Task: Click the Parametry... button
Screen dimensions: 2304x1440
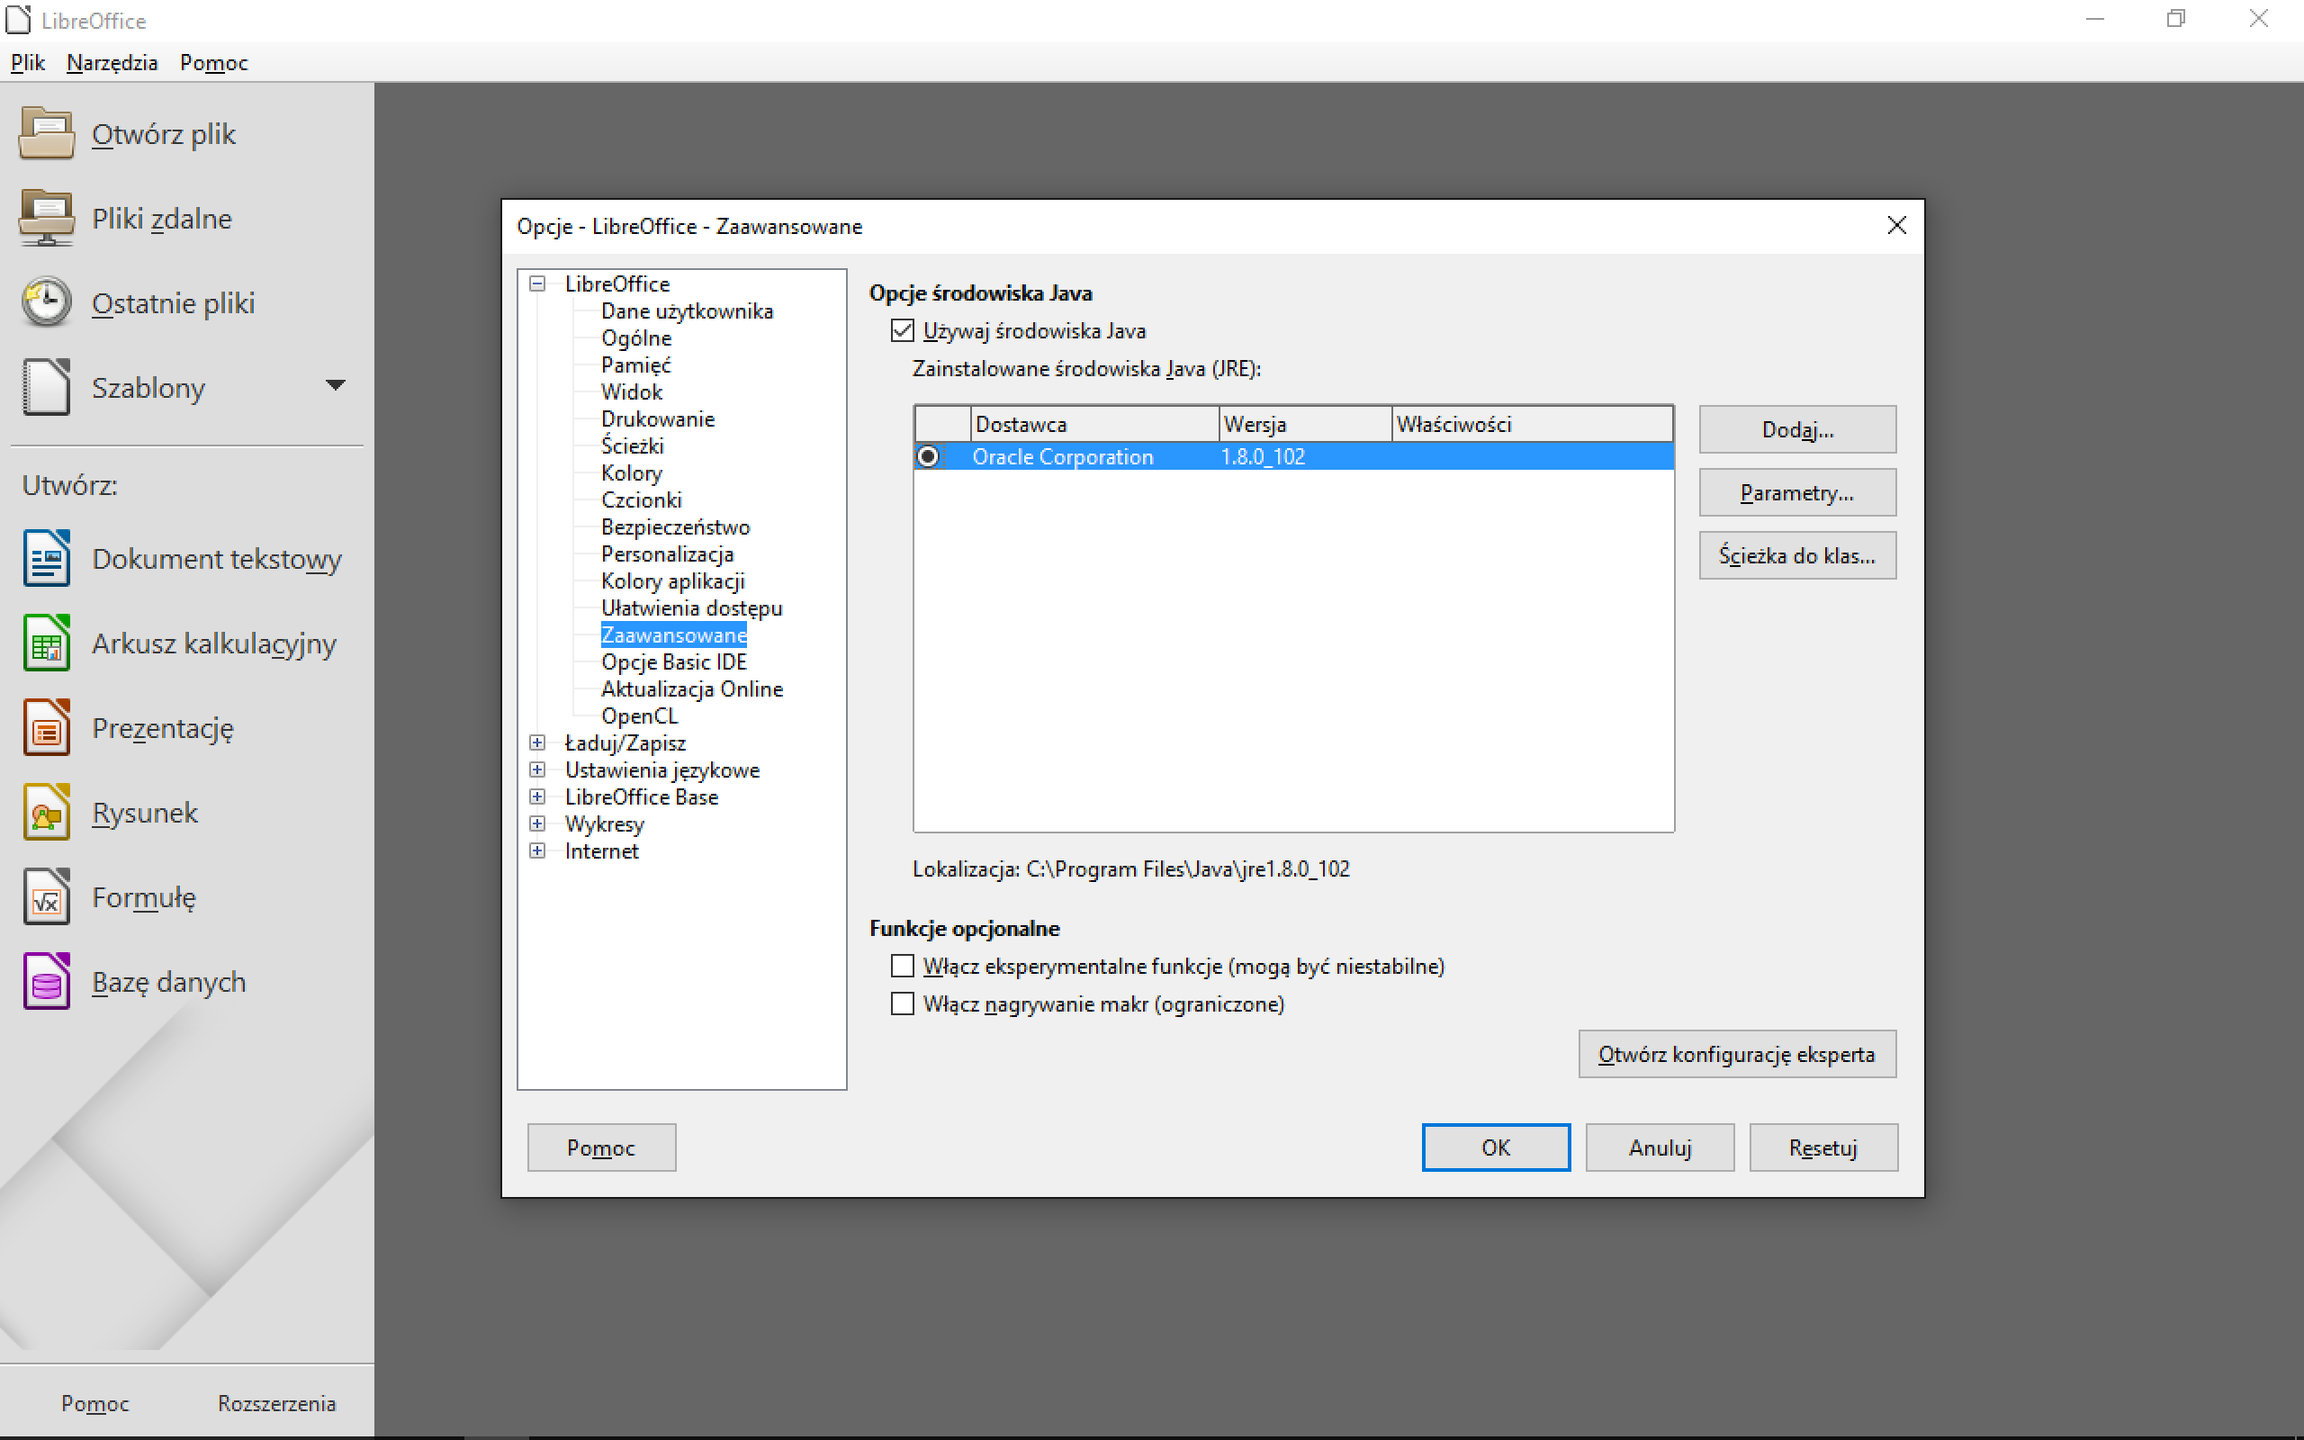Action: click(1797, 493)
